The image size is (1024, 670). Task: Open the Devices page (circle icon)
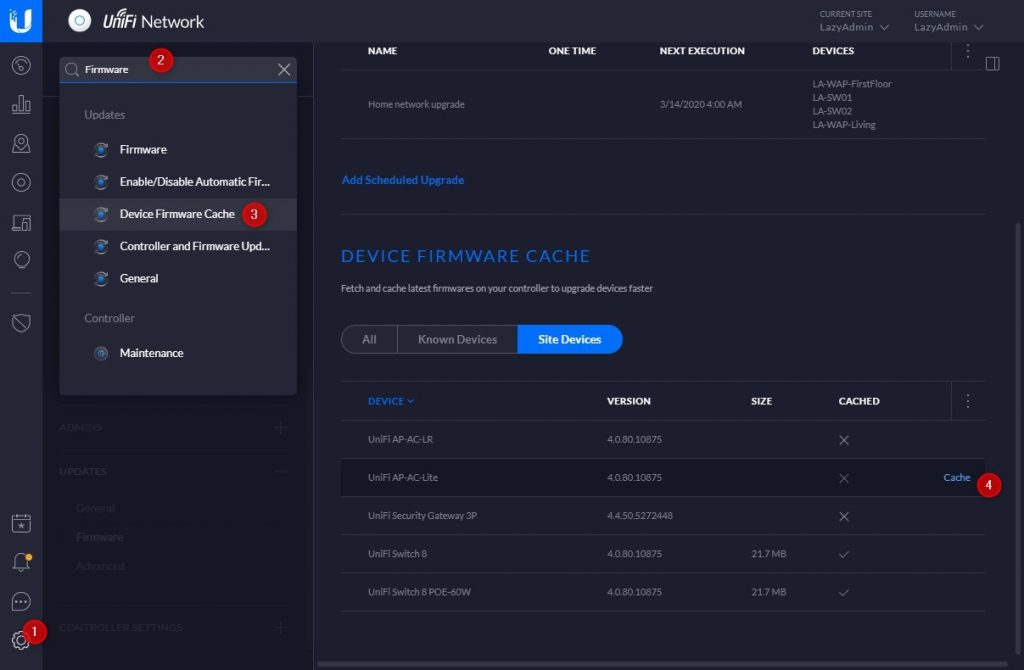[21, 183]
